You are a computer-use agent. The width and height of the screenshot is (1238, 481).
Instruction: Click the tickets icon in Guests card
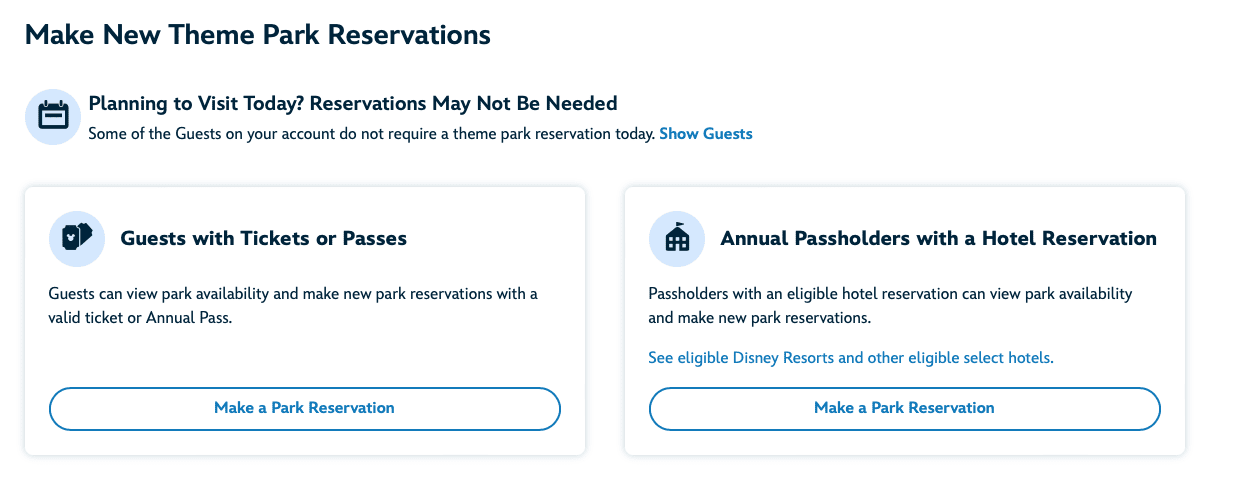pyautogui.click(x=77, y=238)
